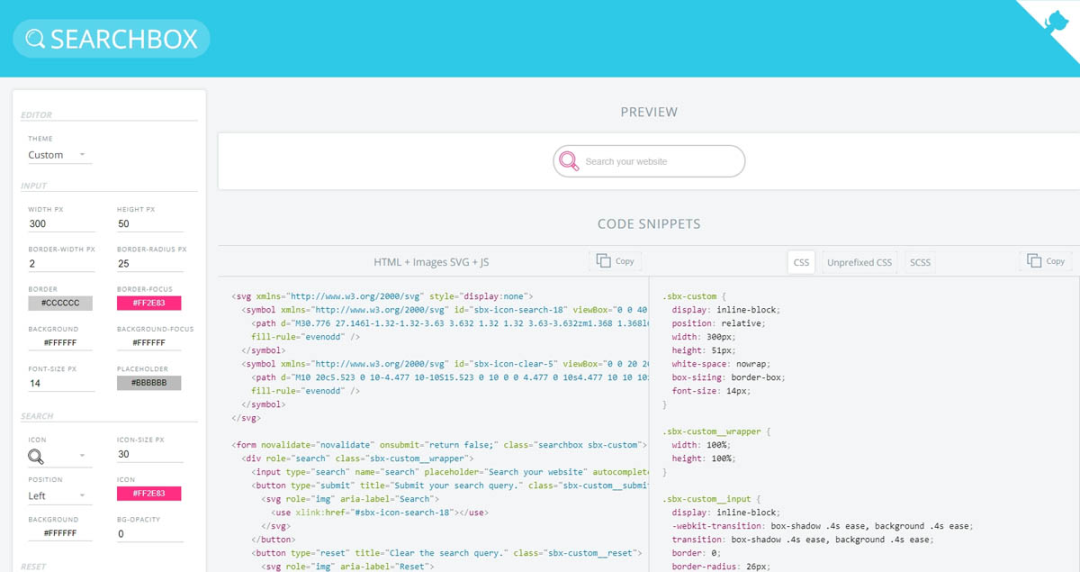Screen dimensions: 1080x572
Task: Pick the border color #CCCCCC swatch
Action: point(60,303)
